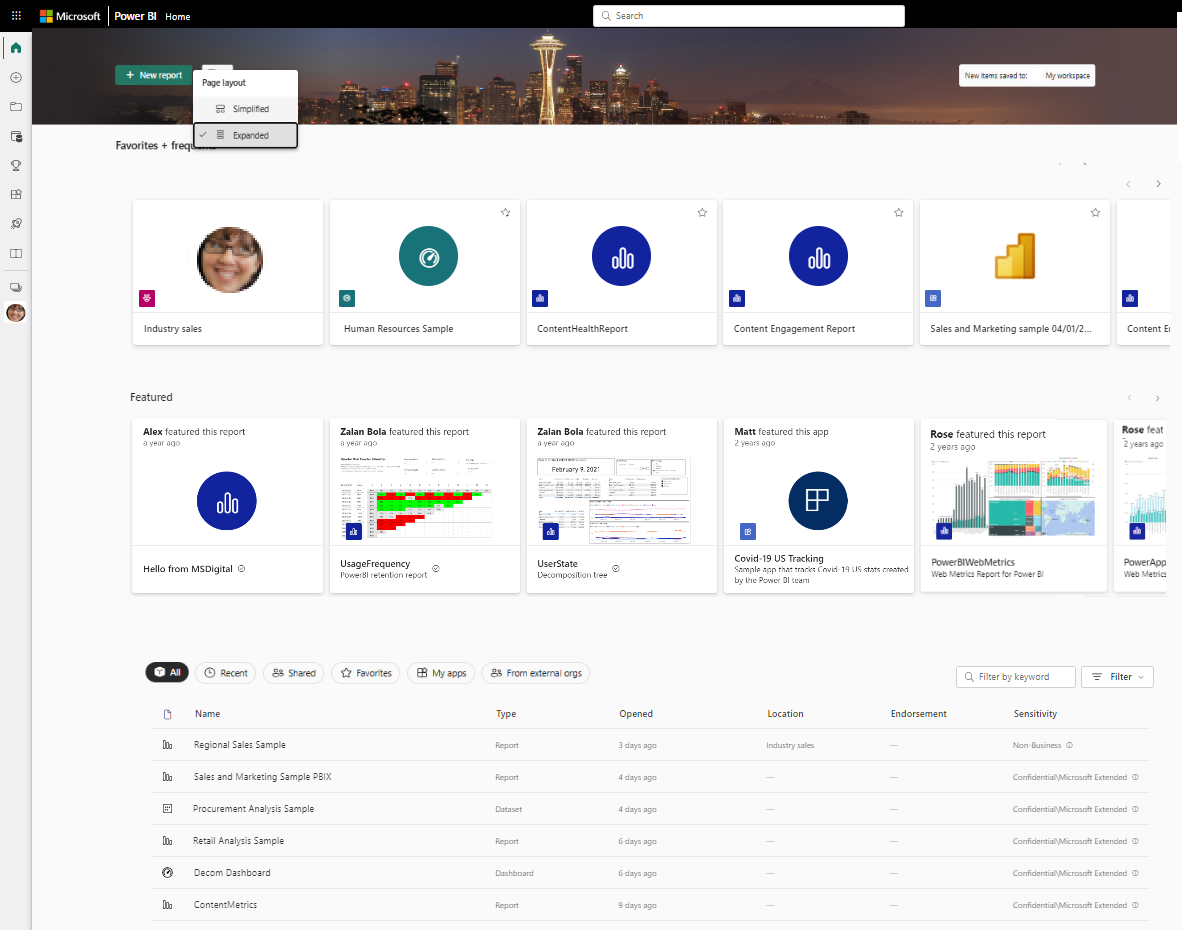Open Covid-19 US Tracking app icon
1182x930 pixels.
[x=818, y=501]
